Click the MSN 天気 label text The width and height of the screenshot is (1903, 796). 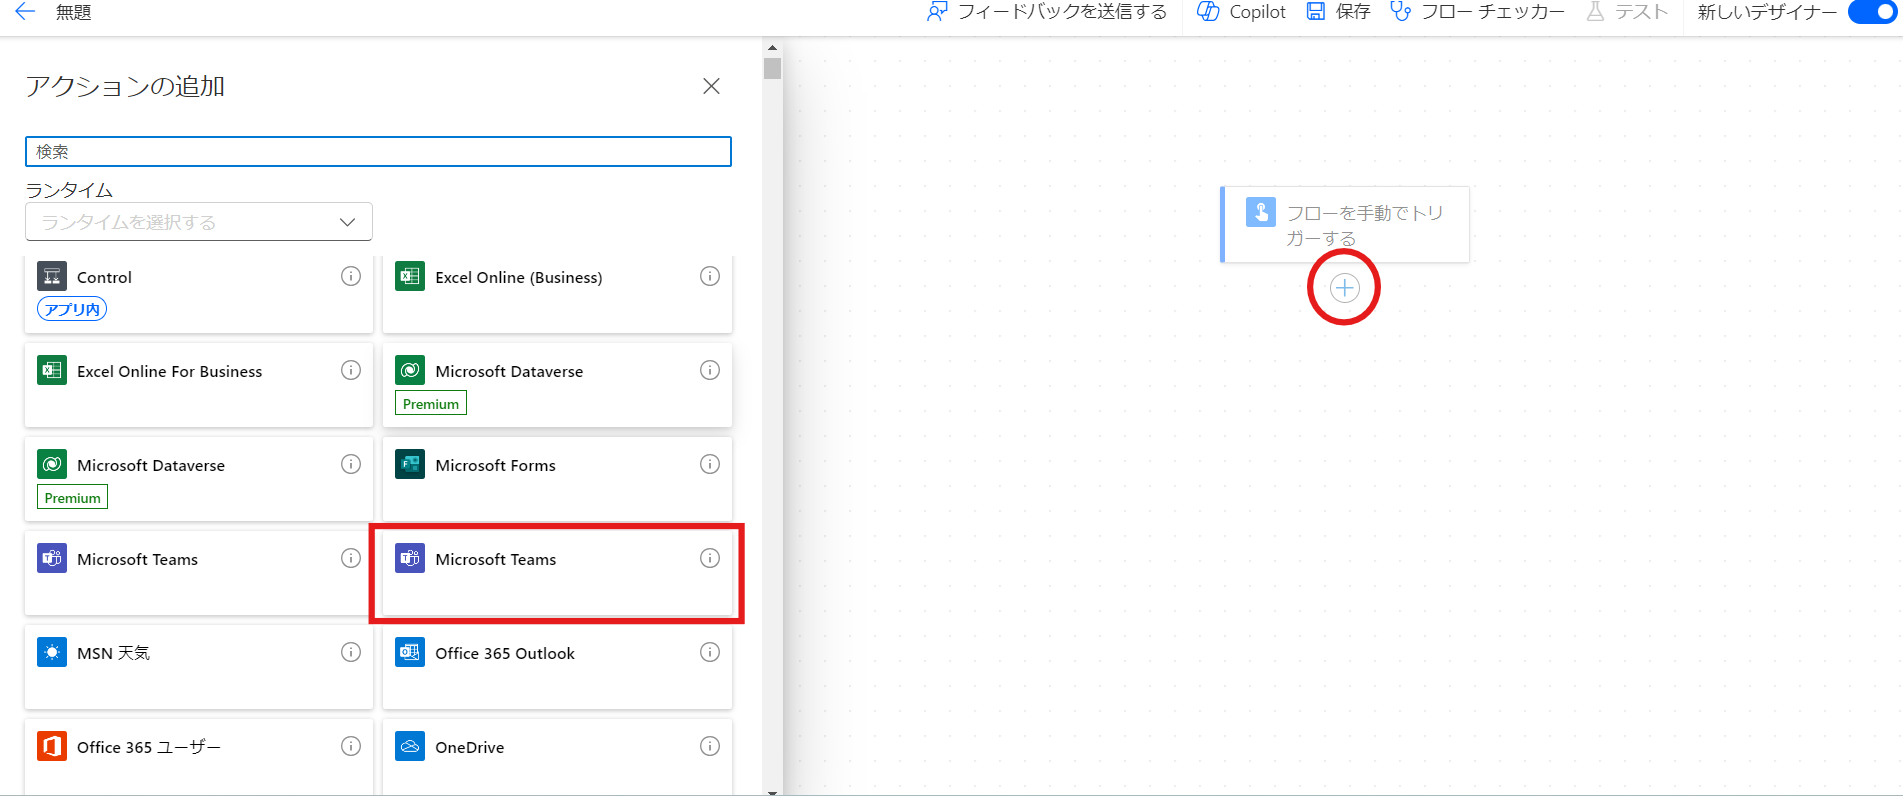(x=113, y=653)
